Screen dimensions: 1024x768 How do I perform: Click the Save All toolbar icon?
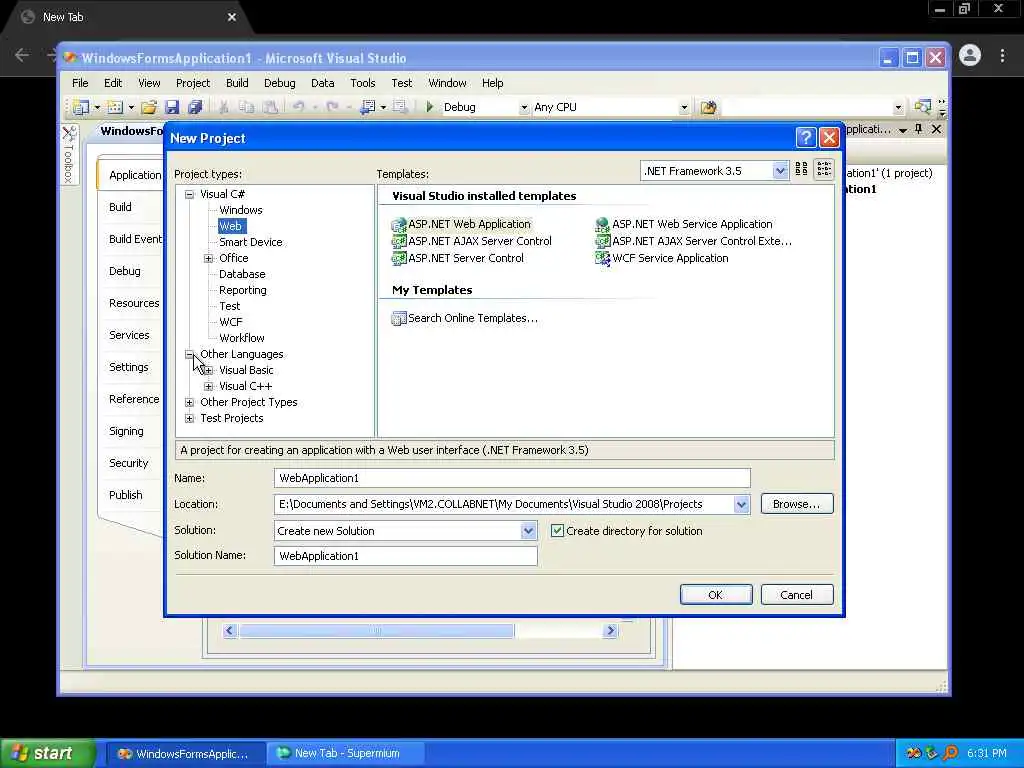(195, 107)
